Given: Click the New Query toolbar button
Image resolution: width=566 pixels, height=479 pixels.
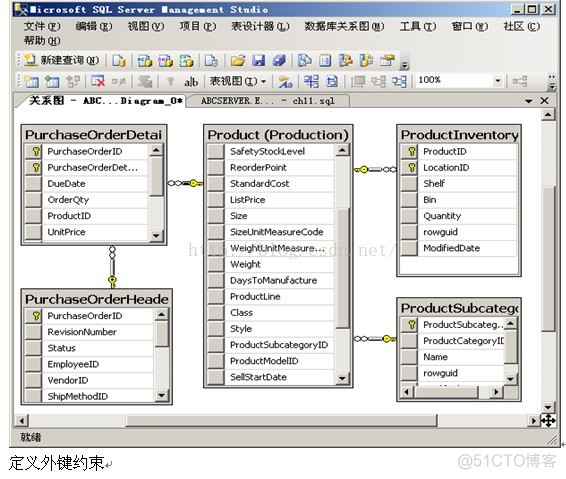Looking at the screenshot, I should (61, 60).
